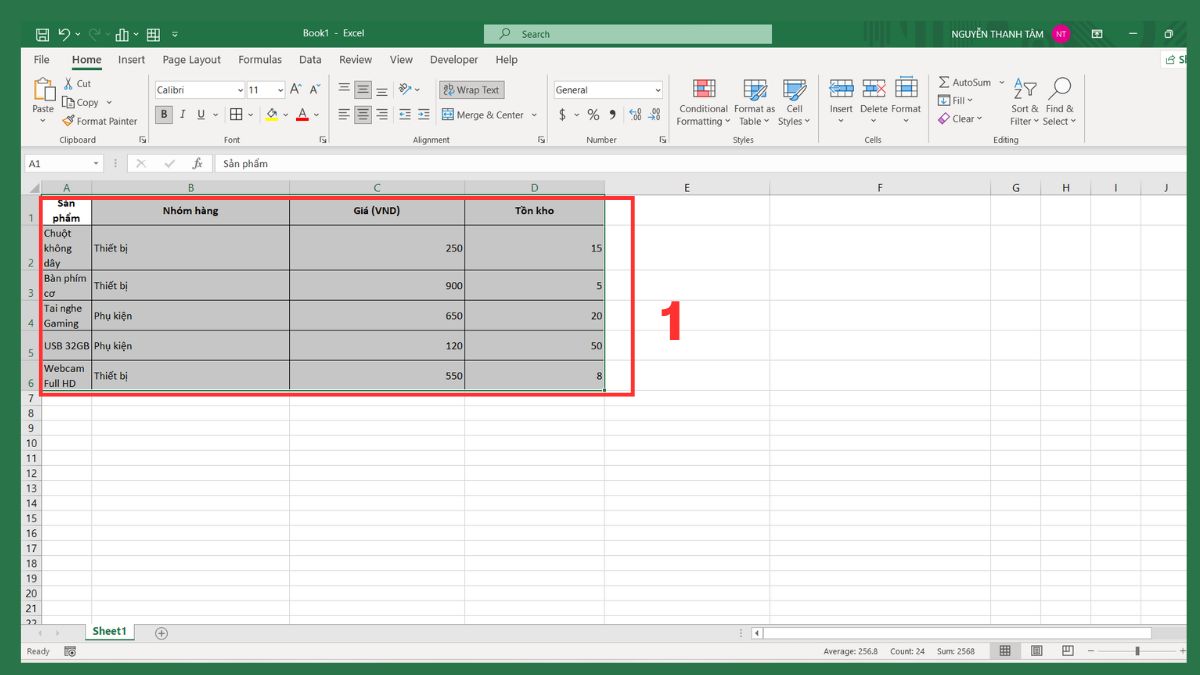Toggle bold formatting
Screen dimensions: 1200x675
click(163, 114)
